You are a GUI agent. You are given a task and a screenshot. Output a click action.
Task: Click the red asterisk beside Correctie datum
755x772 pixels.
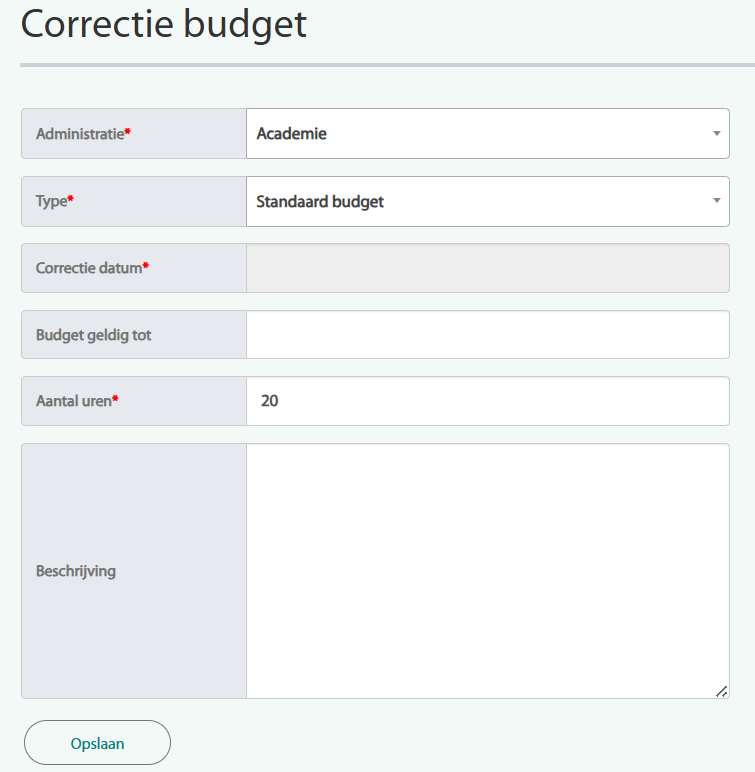(146, 267)
